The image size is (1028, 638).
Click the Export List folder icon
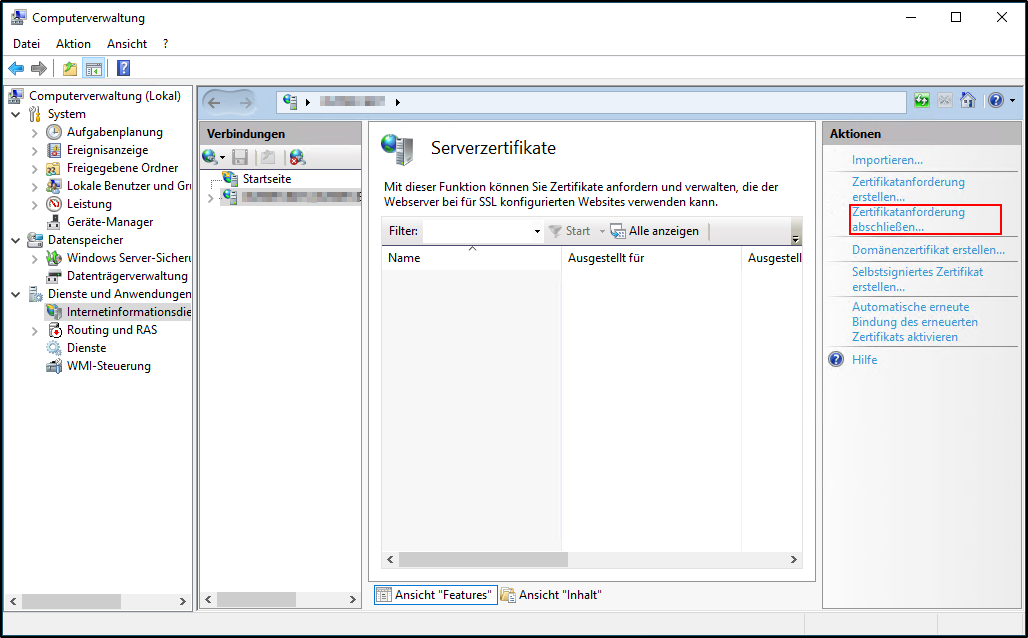point(68,68)
